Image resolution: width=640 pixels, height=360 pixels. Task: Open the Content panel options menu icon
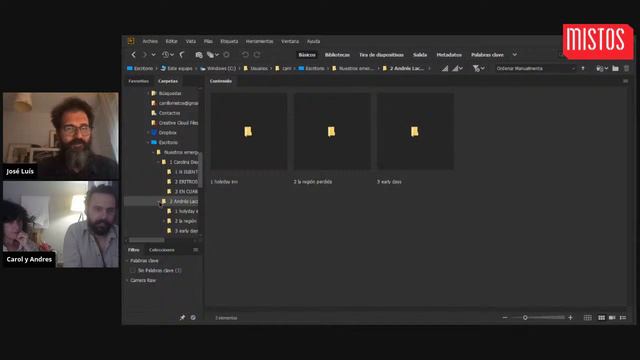[625, 81]
